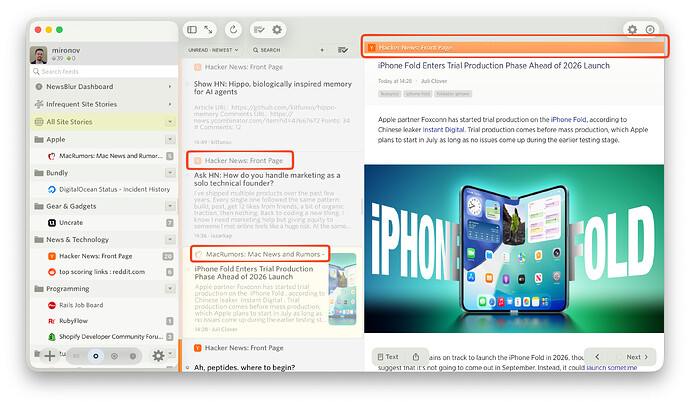Select the unread filter (highlighted circle)
690x406 pixels.
click(x=95, y=356)
